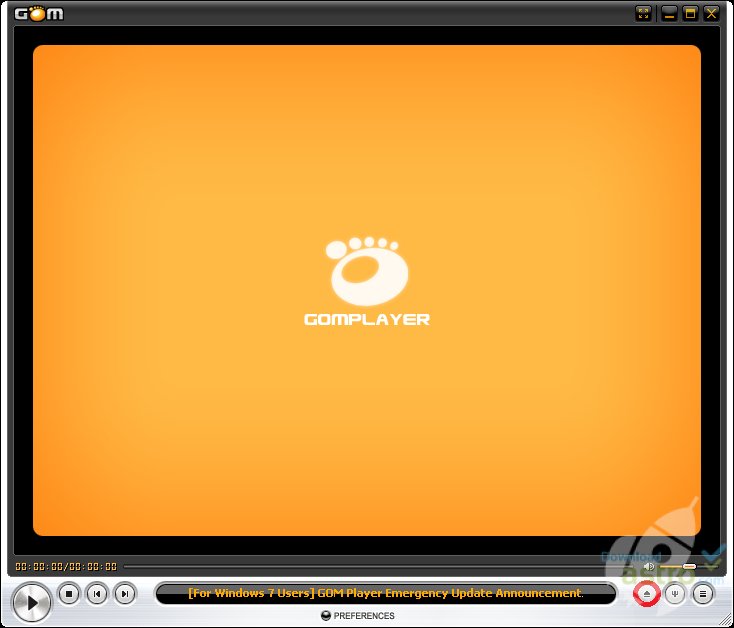Click the 00:00:00/00:00:00 time display
This screenshot has width=734, height=628.
coord(66,567)
